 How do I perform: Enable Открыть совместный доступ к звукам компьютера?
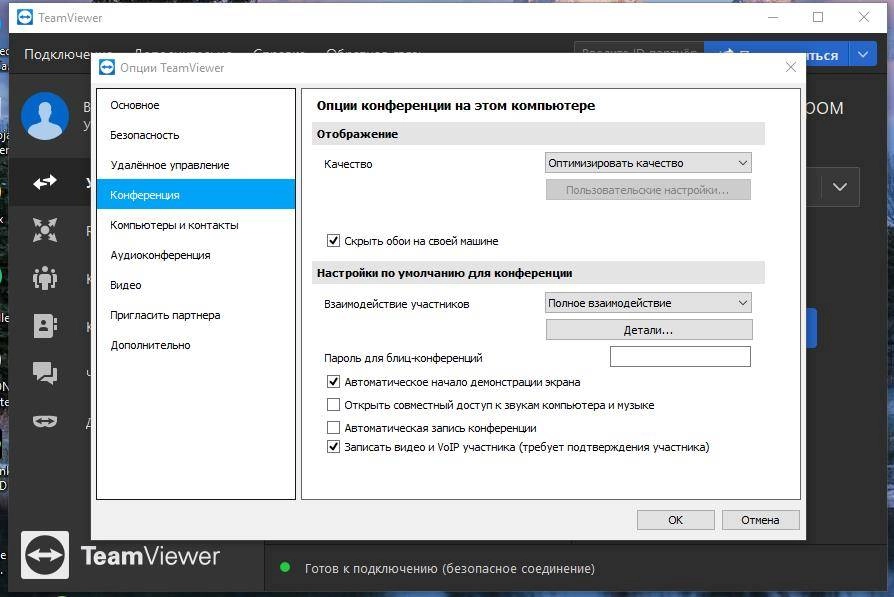[x=334, y=404]
